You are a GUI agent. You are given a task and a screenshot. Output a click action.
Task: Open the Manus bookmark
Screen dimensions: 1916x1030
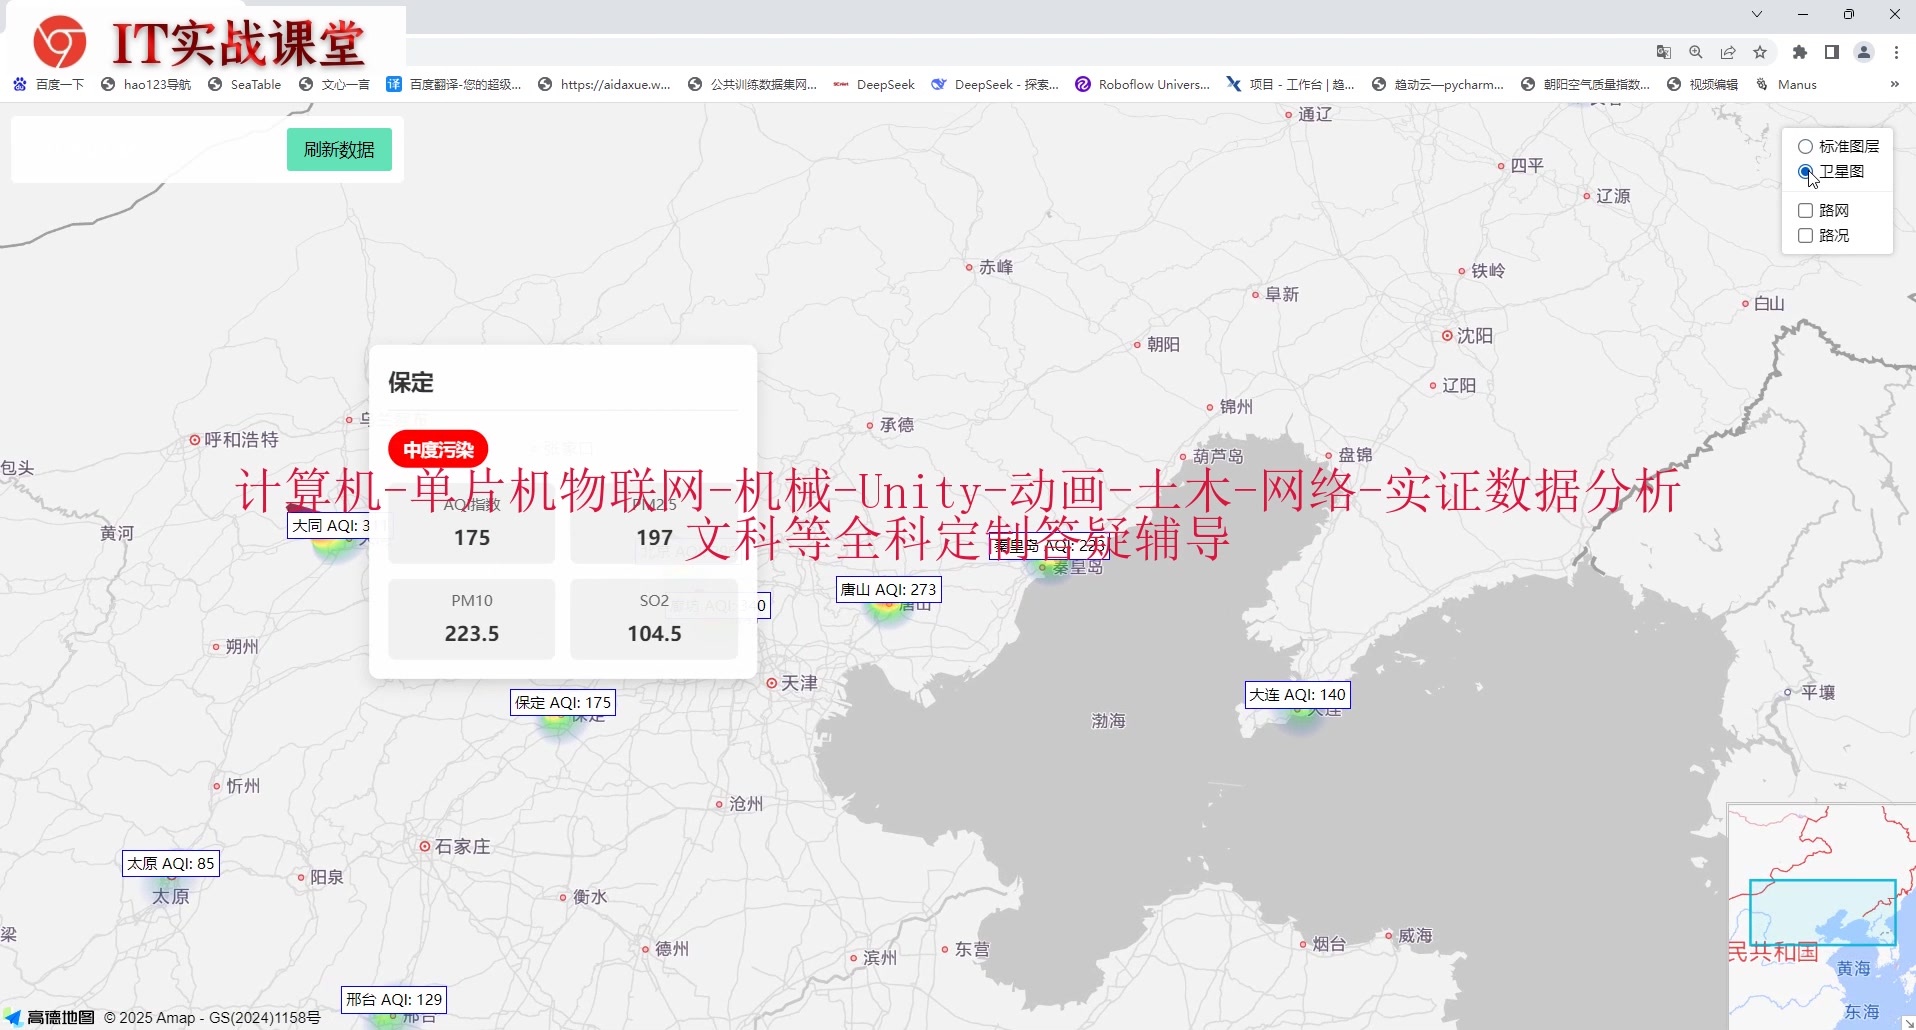(x=1786, y=84)
